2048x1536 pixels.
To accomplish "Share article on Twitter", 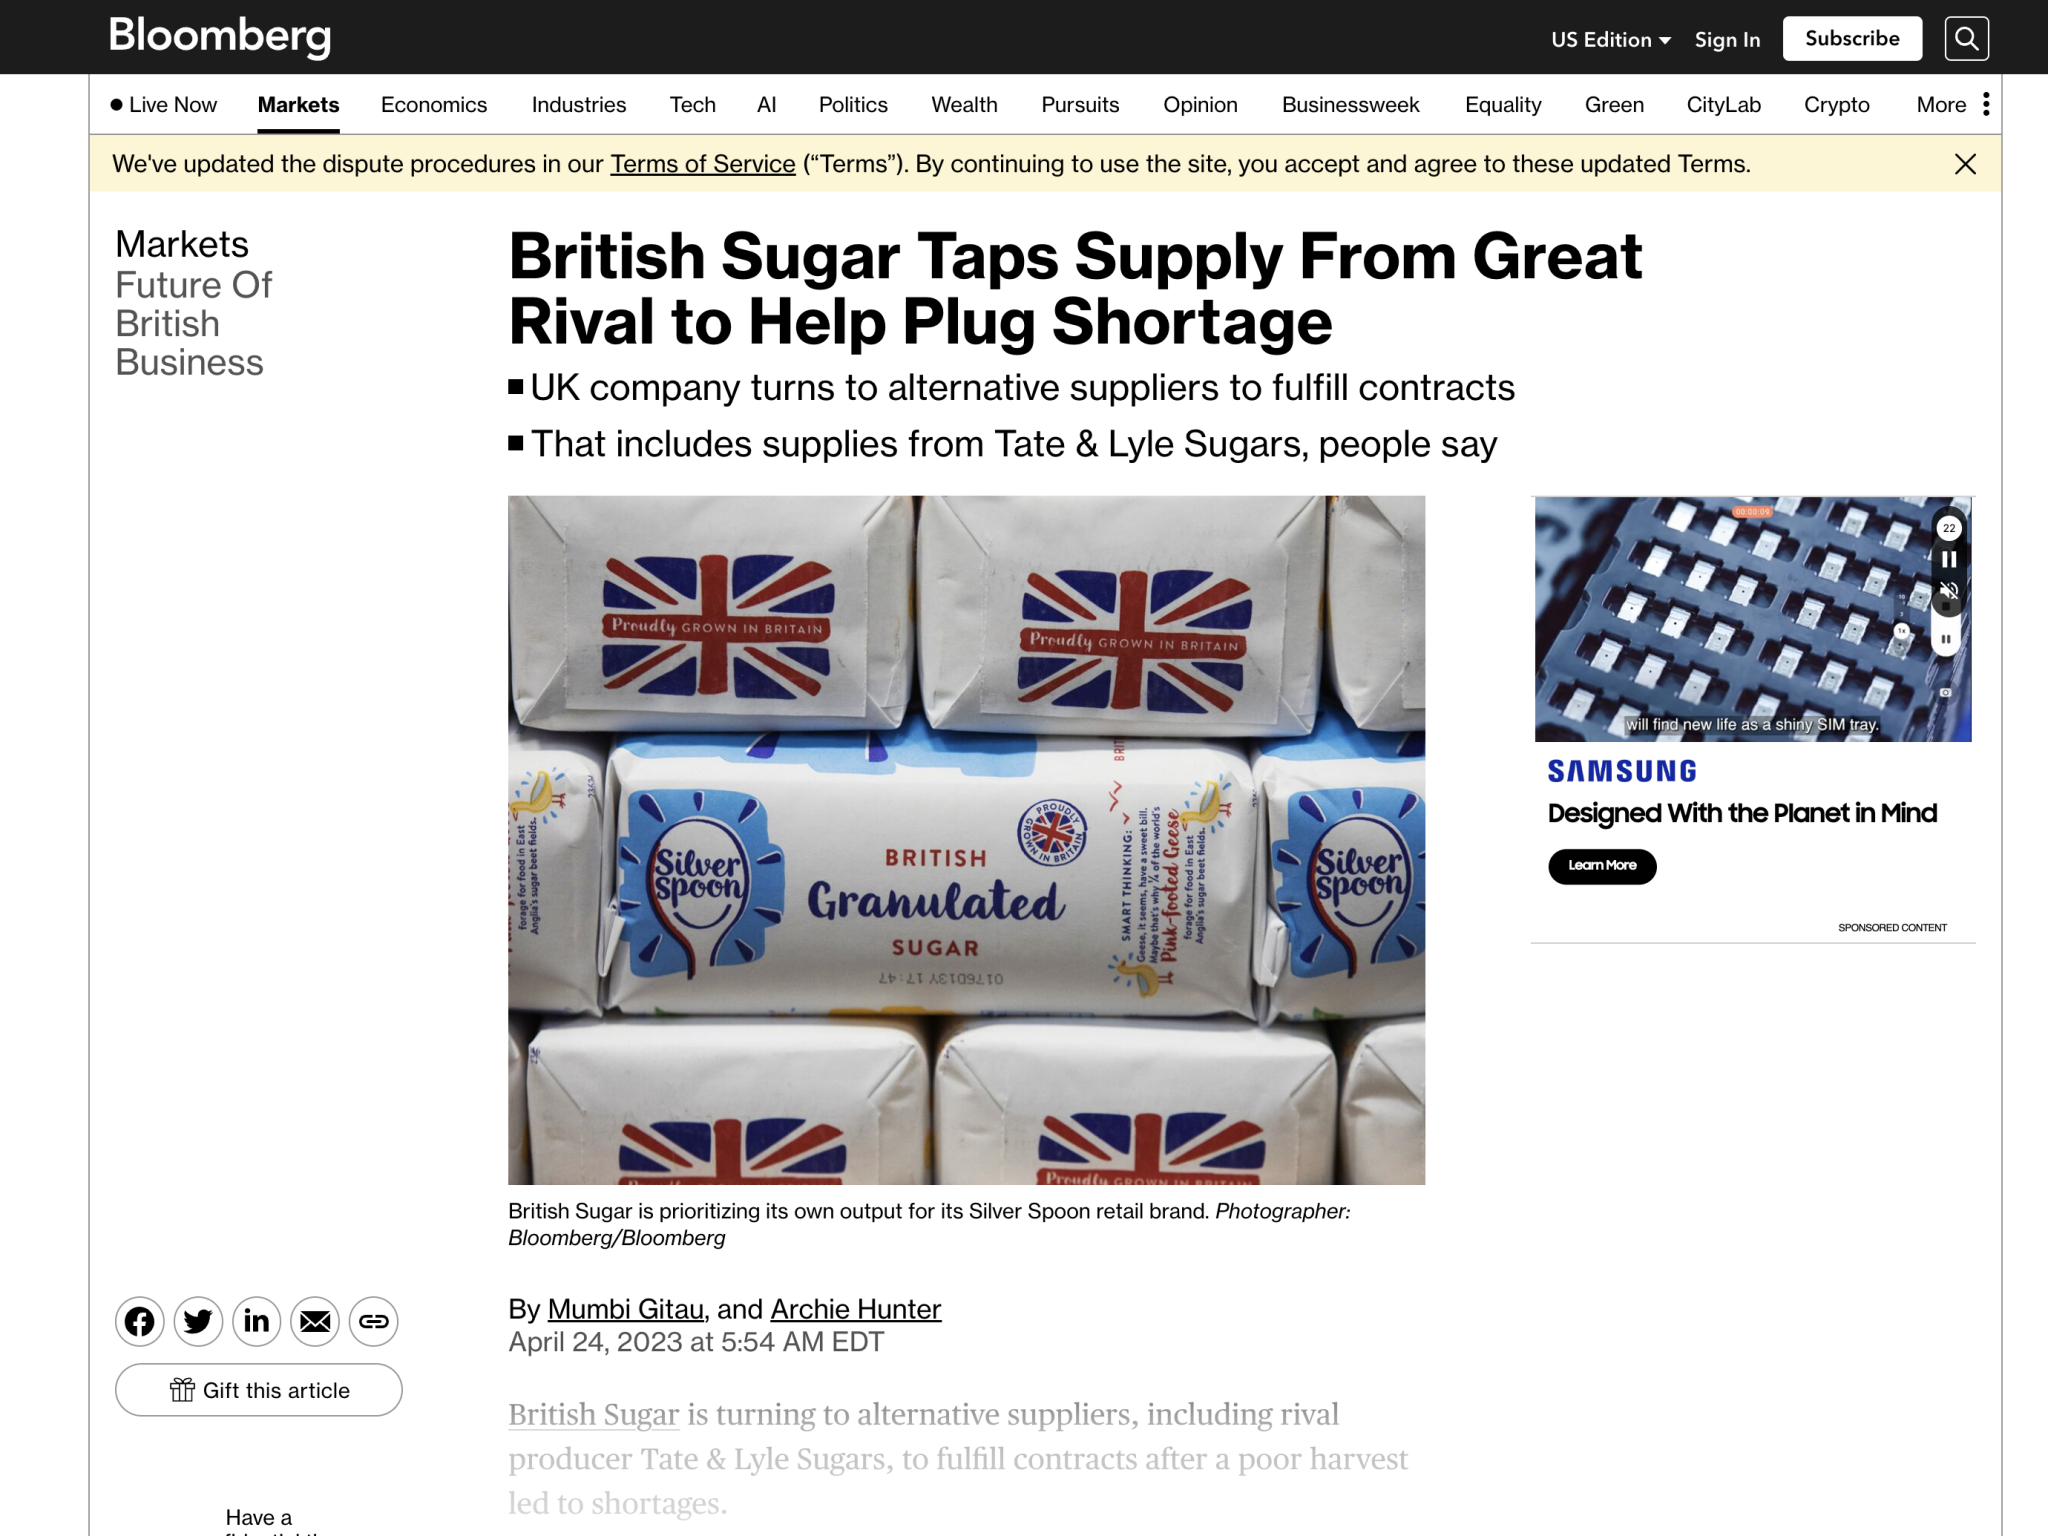I will (x=198, y=1321).
